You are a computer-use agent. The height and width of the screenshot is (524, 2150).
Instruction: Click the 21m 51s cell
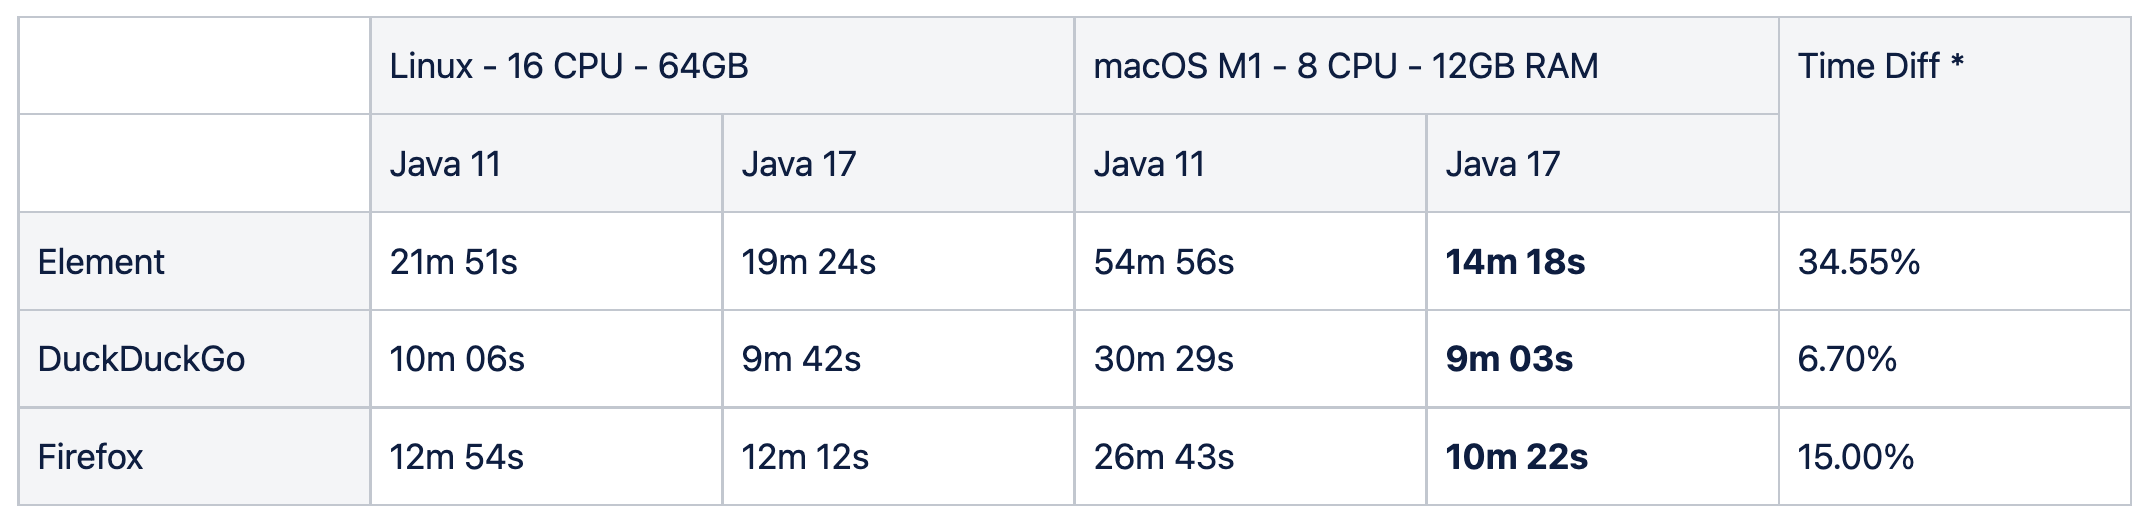[546, 262]
